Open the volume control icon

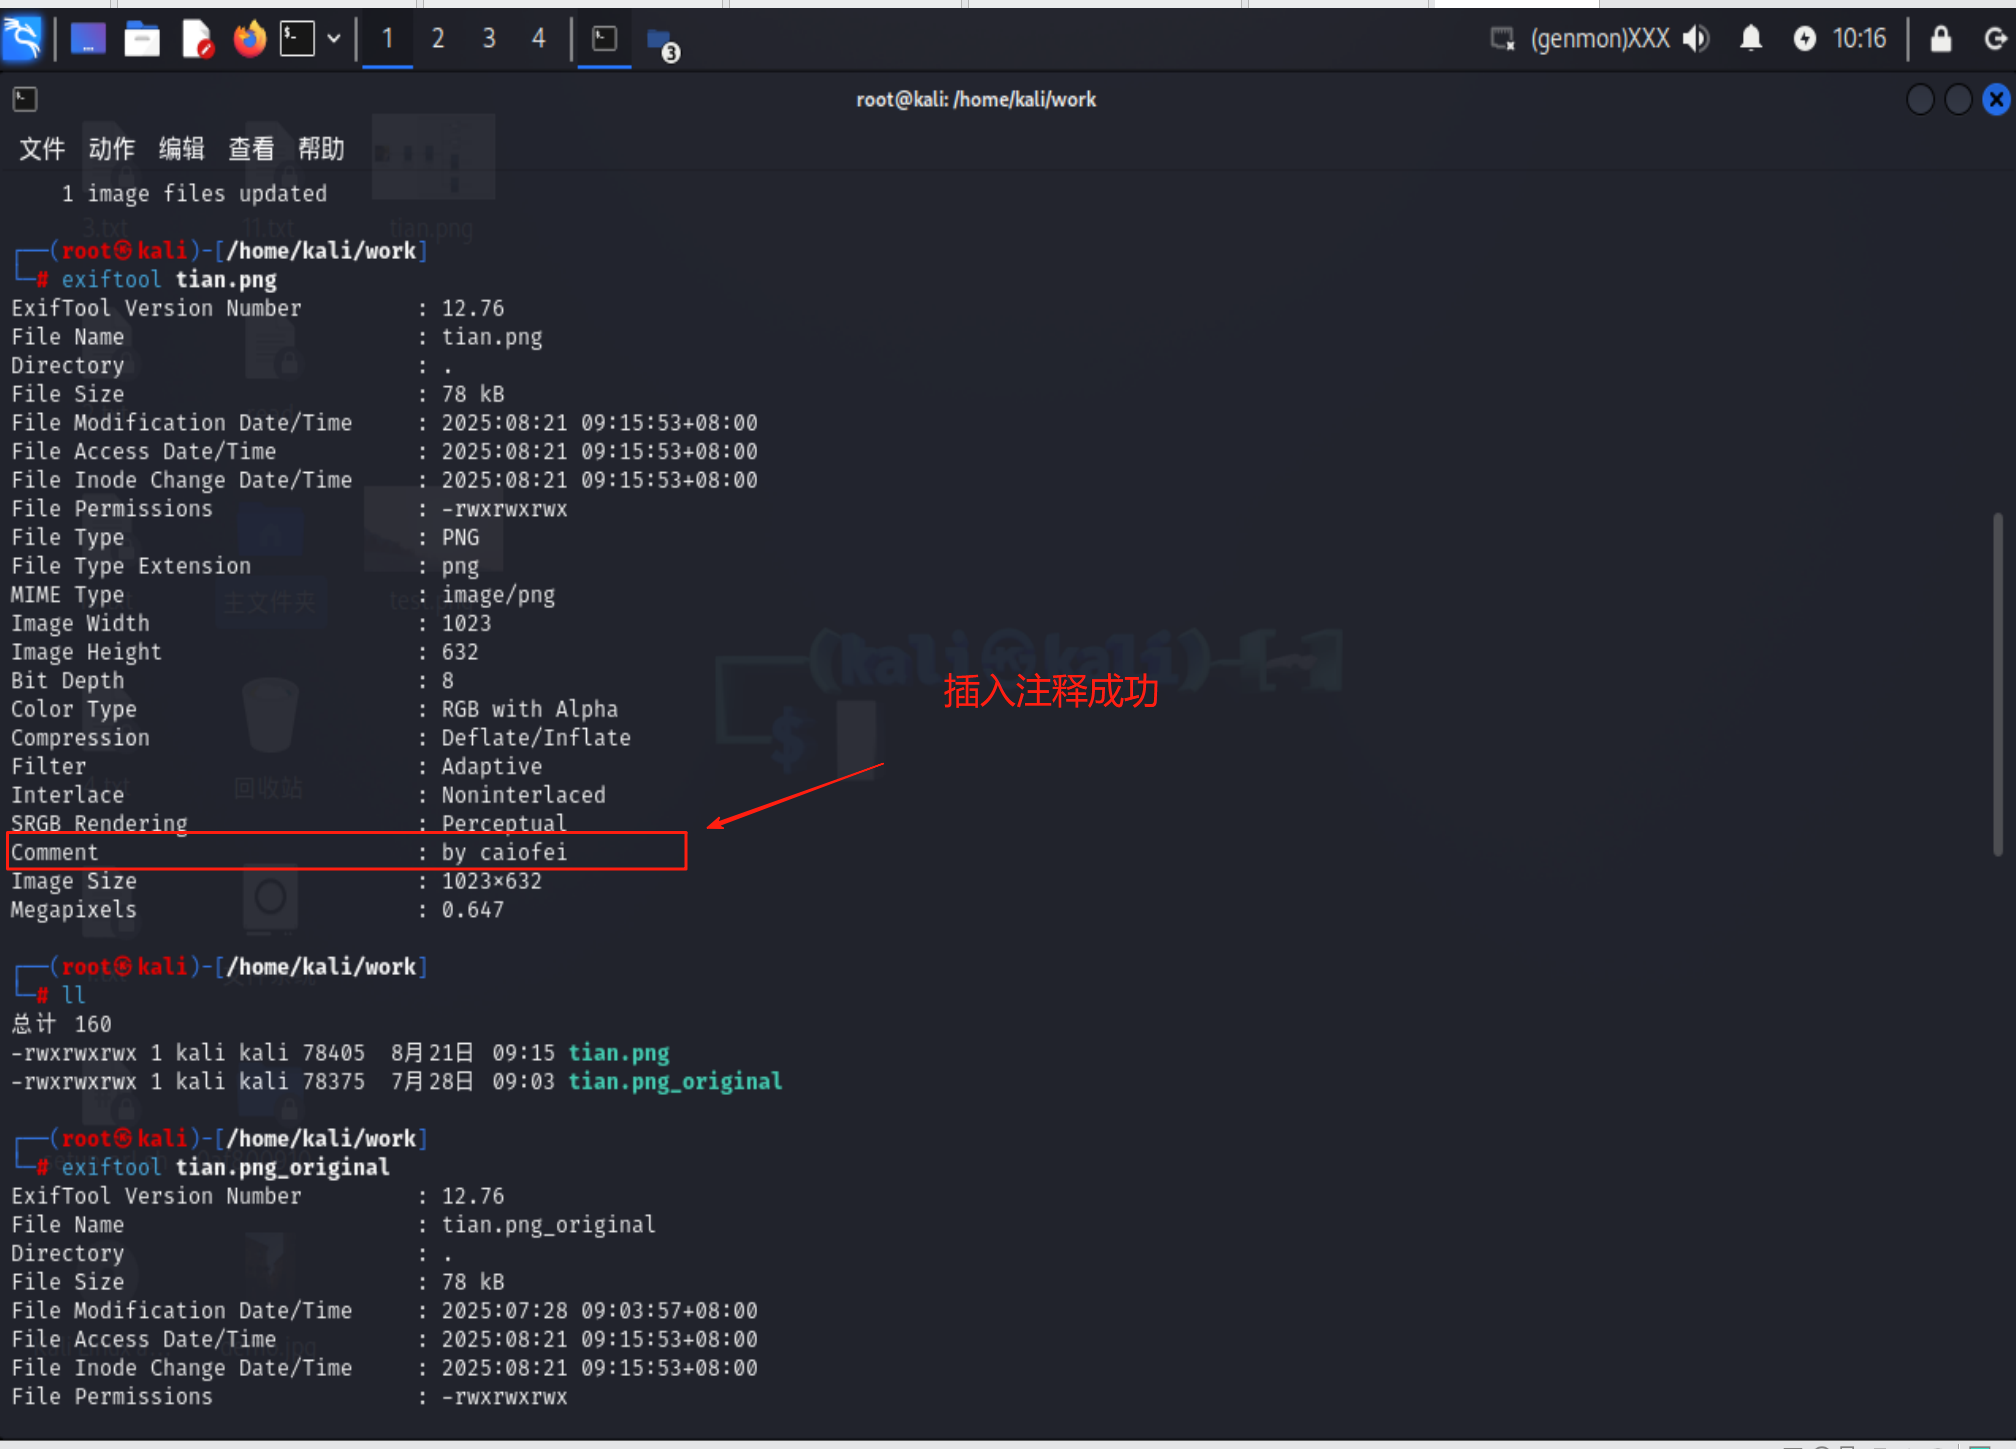1696,39
